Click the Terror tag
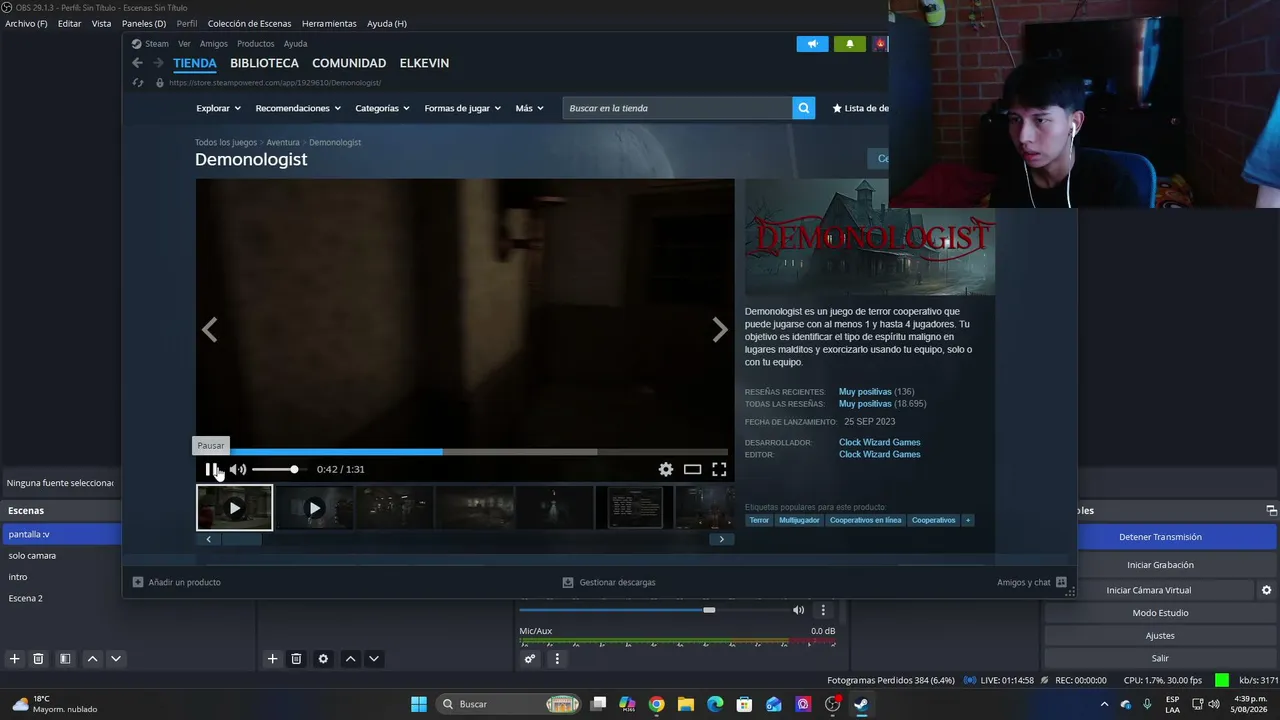Screen dimensions: 1280x720 760,520
